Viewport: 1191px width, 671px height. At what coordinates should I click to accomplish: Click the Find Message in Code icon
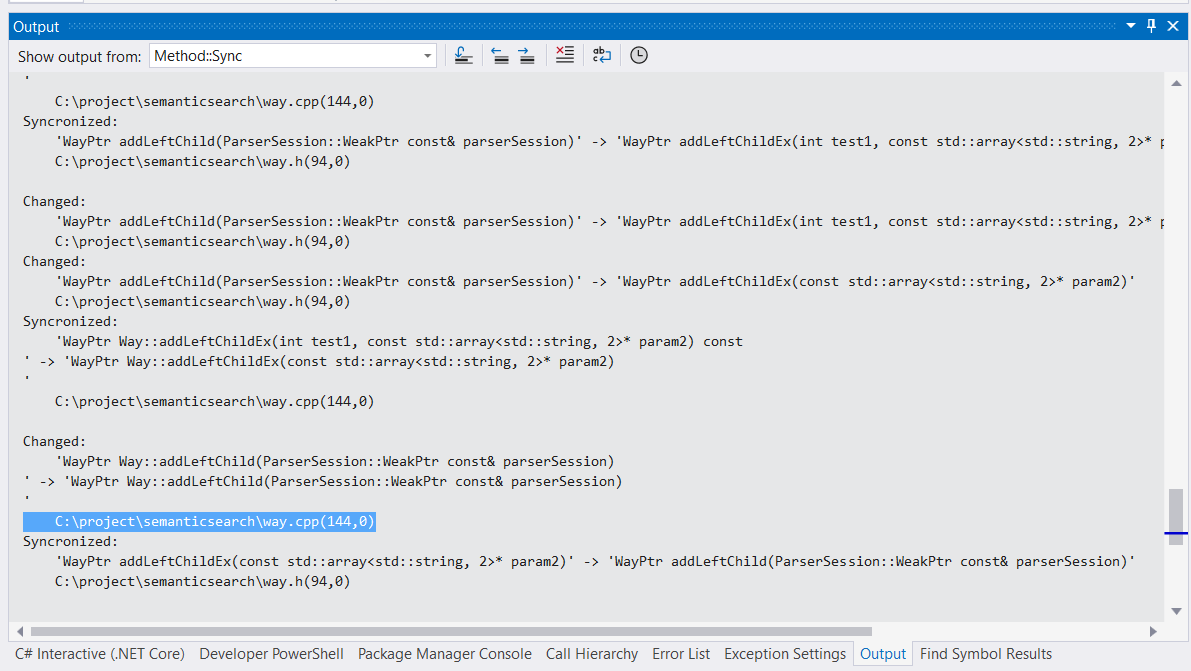coord(463,56)
